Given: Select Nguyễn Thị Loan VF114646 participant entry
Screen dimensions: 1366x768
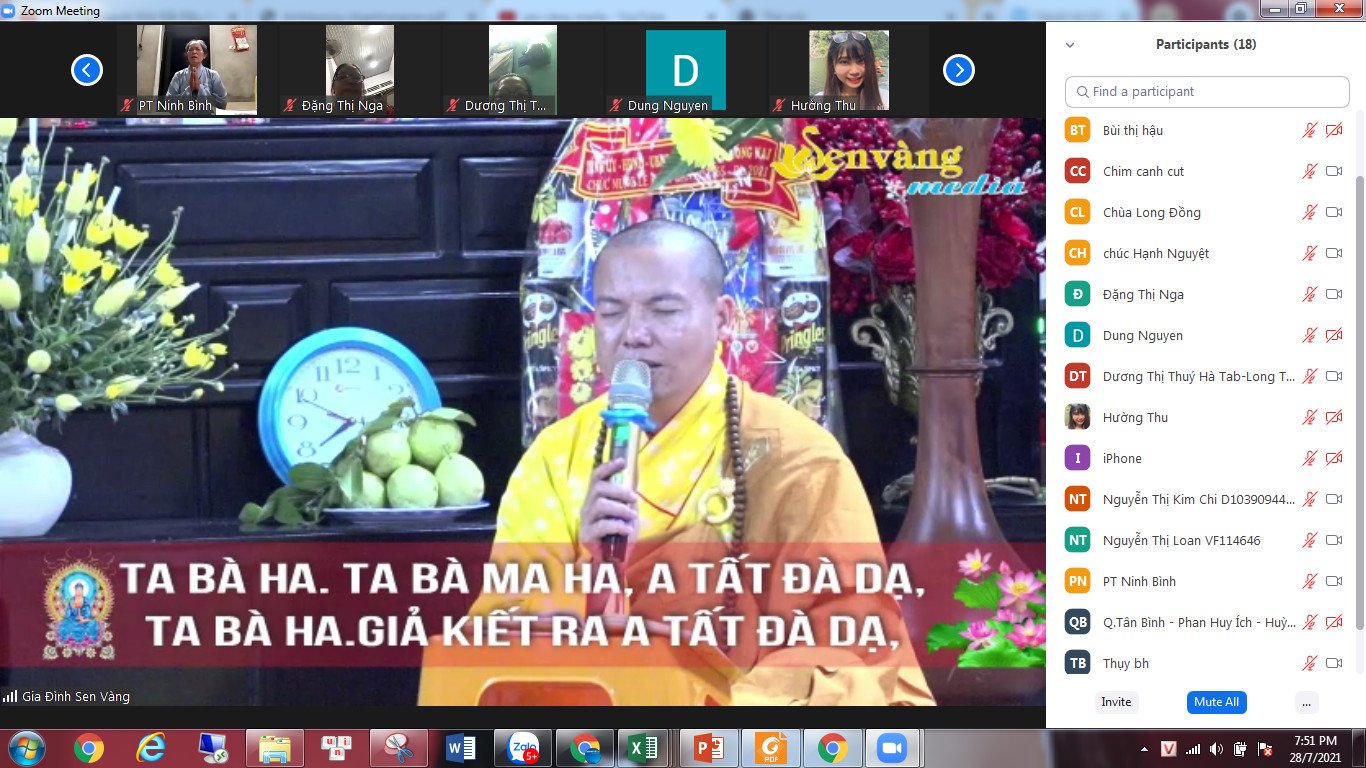Looking at the screenshot, I should coord(1181,540).
